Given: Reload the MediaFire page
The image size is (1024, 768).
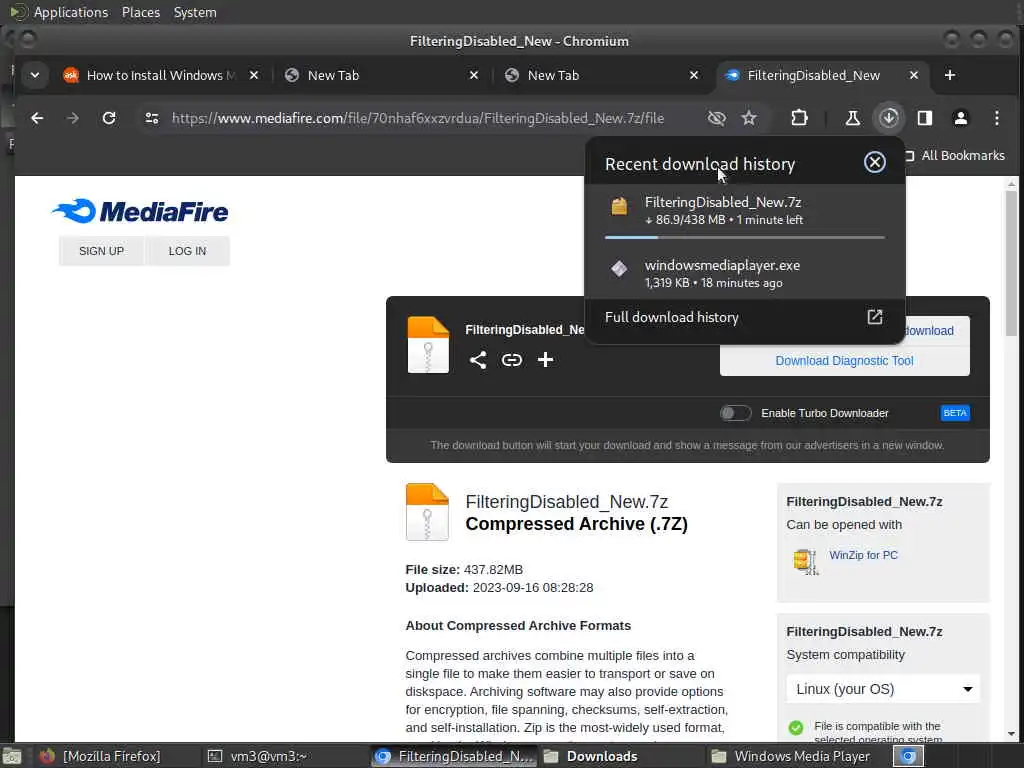Looking at the screenshot, I should pyautogui.click(x=109, y=118).
